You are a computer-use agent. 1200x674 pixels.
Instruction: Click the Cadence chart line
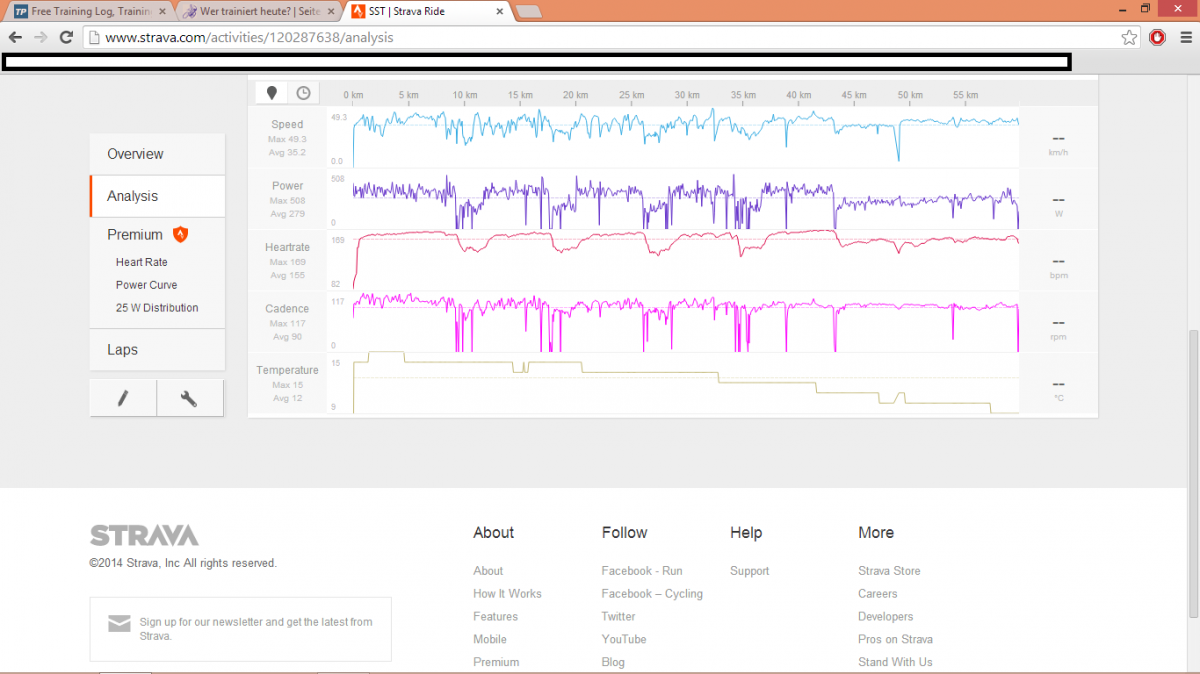point(686,322)
